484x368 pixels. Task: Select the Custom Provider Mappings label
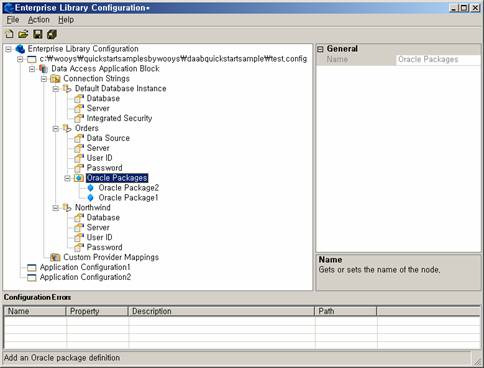click(x=111, y=257)
